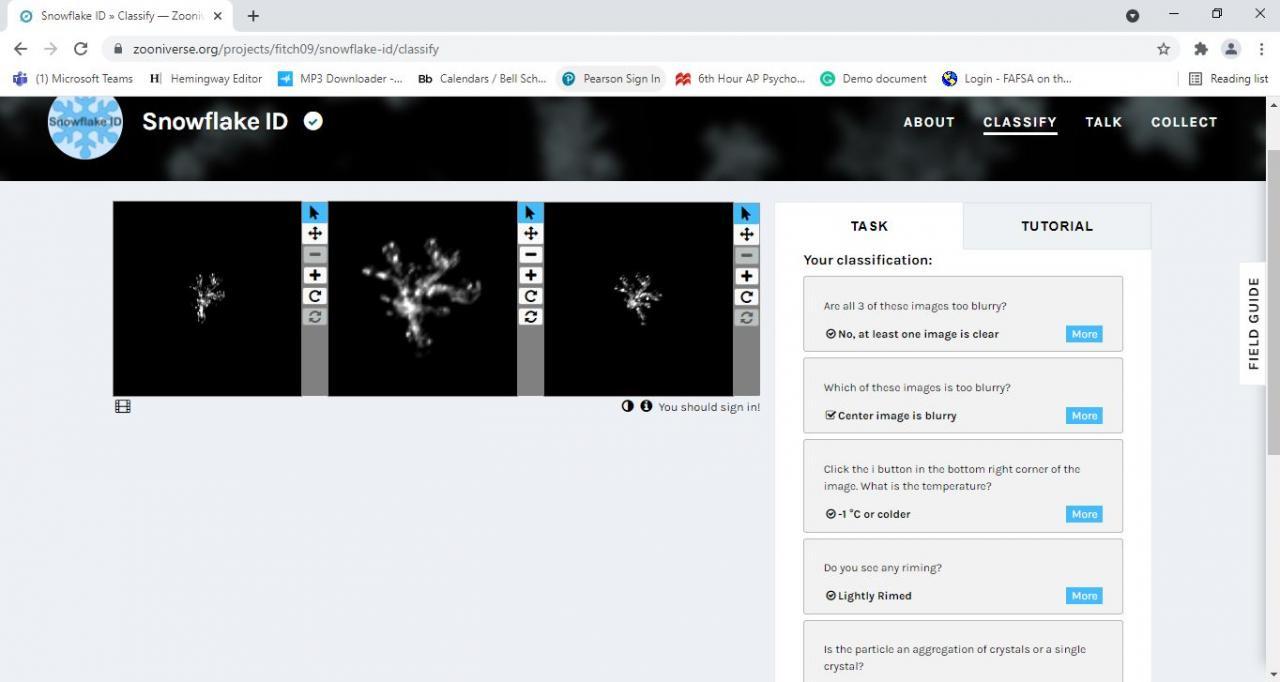1280x682 pixels.
Task: Open the COLLECT page
Action: pos(1184,122)
